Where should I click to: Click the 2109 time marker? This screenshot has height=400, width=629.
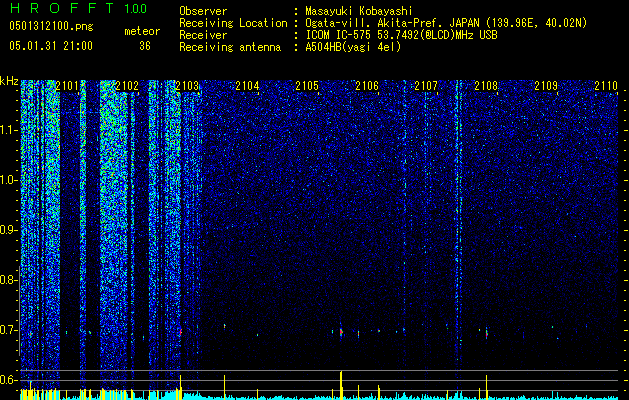tap(546, 86)
